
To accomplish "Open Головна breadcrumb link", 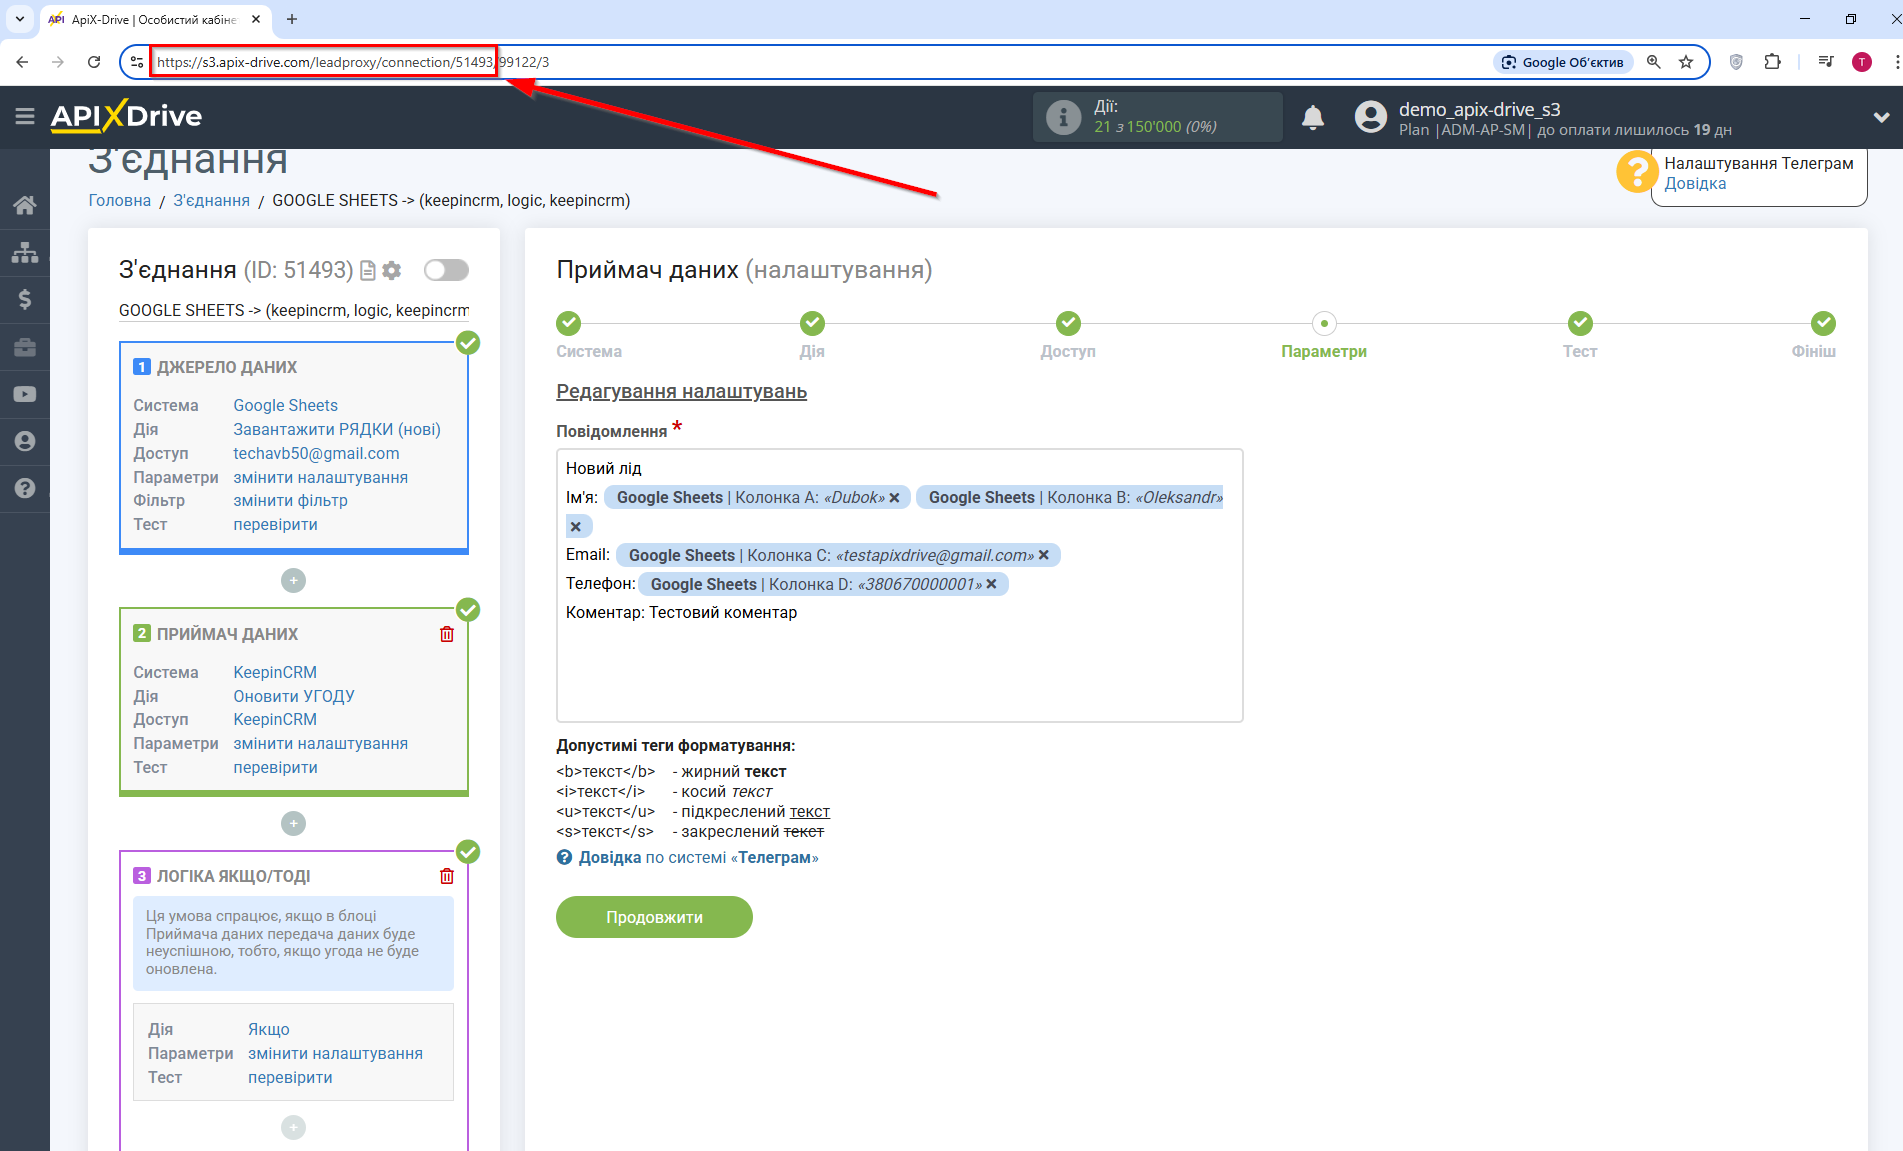I will tap(120, 200).
